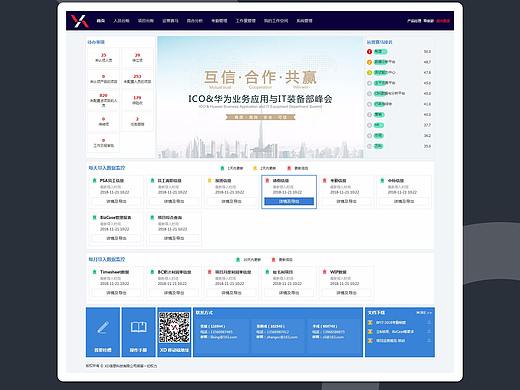This screenshot has height=390, width=520.
Task: Open the 首页 home tab in navigation bar
Action: tap(101, 21)
